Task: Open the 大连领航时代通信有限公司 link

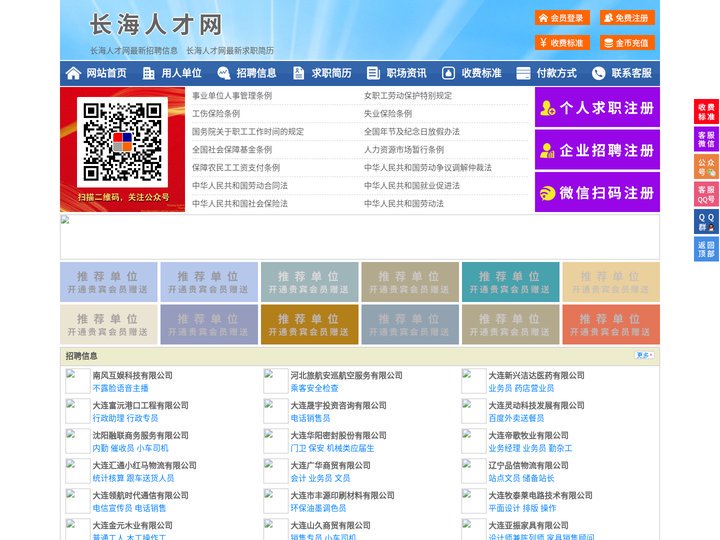Action: [x=141, y=495]
